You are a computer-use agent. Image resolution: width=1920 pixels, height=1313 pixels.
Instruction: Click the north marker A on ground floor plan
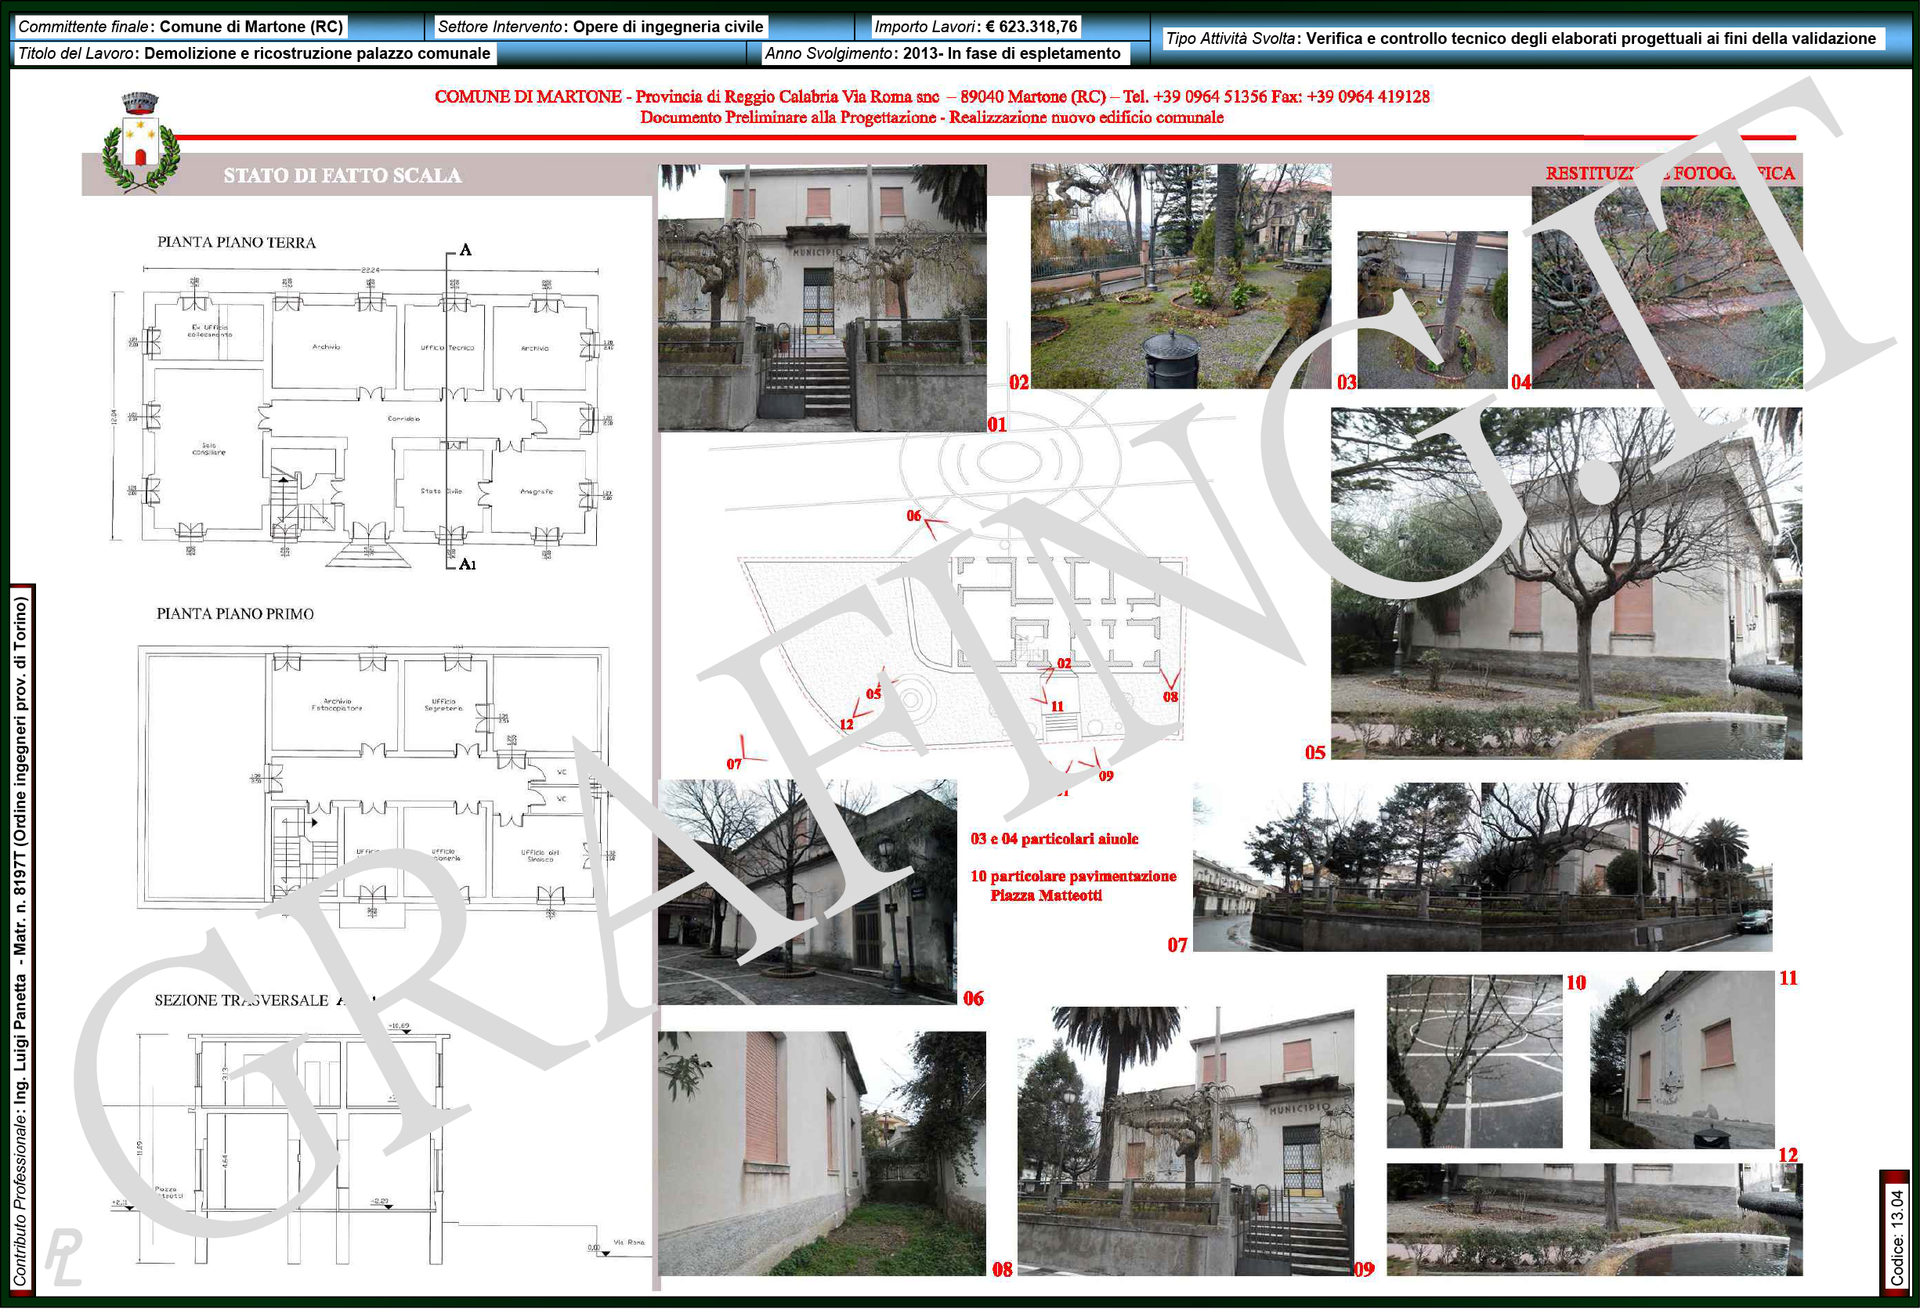tap(465, 250)
